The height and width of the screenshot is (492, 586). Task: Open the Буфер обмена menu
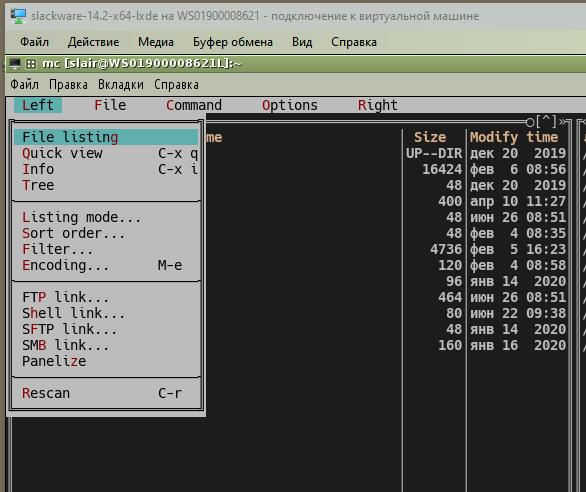233,42
